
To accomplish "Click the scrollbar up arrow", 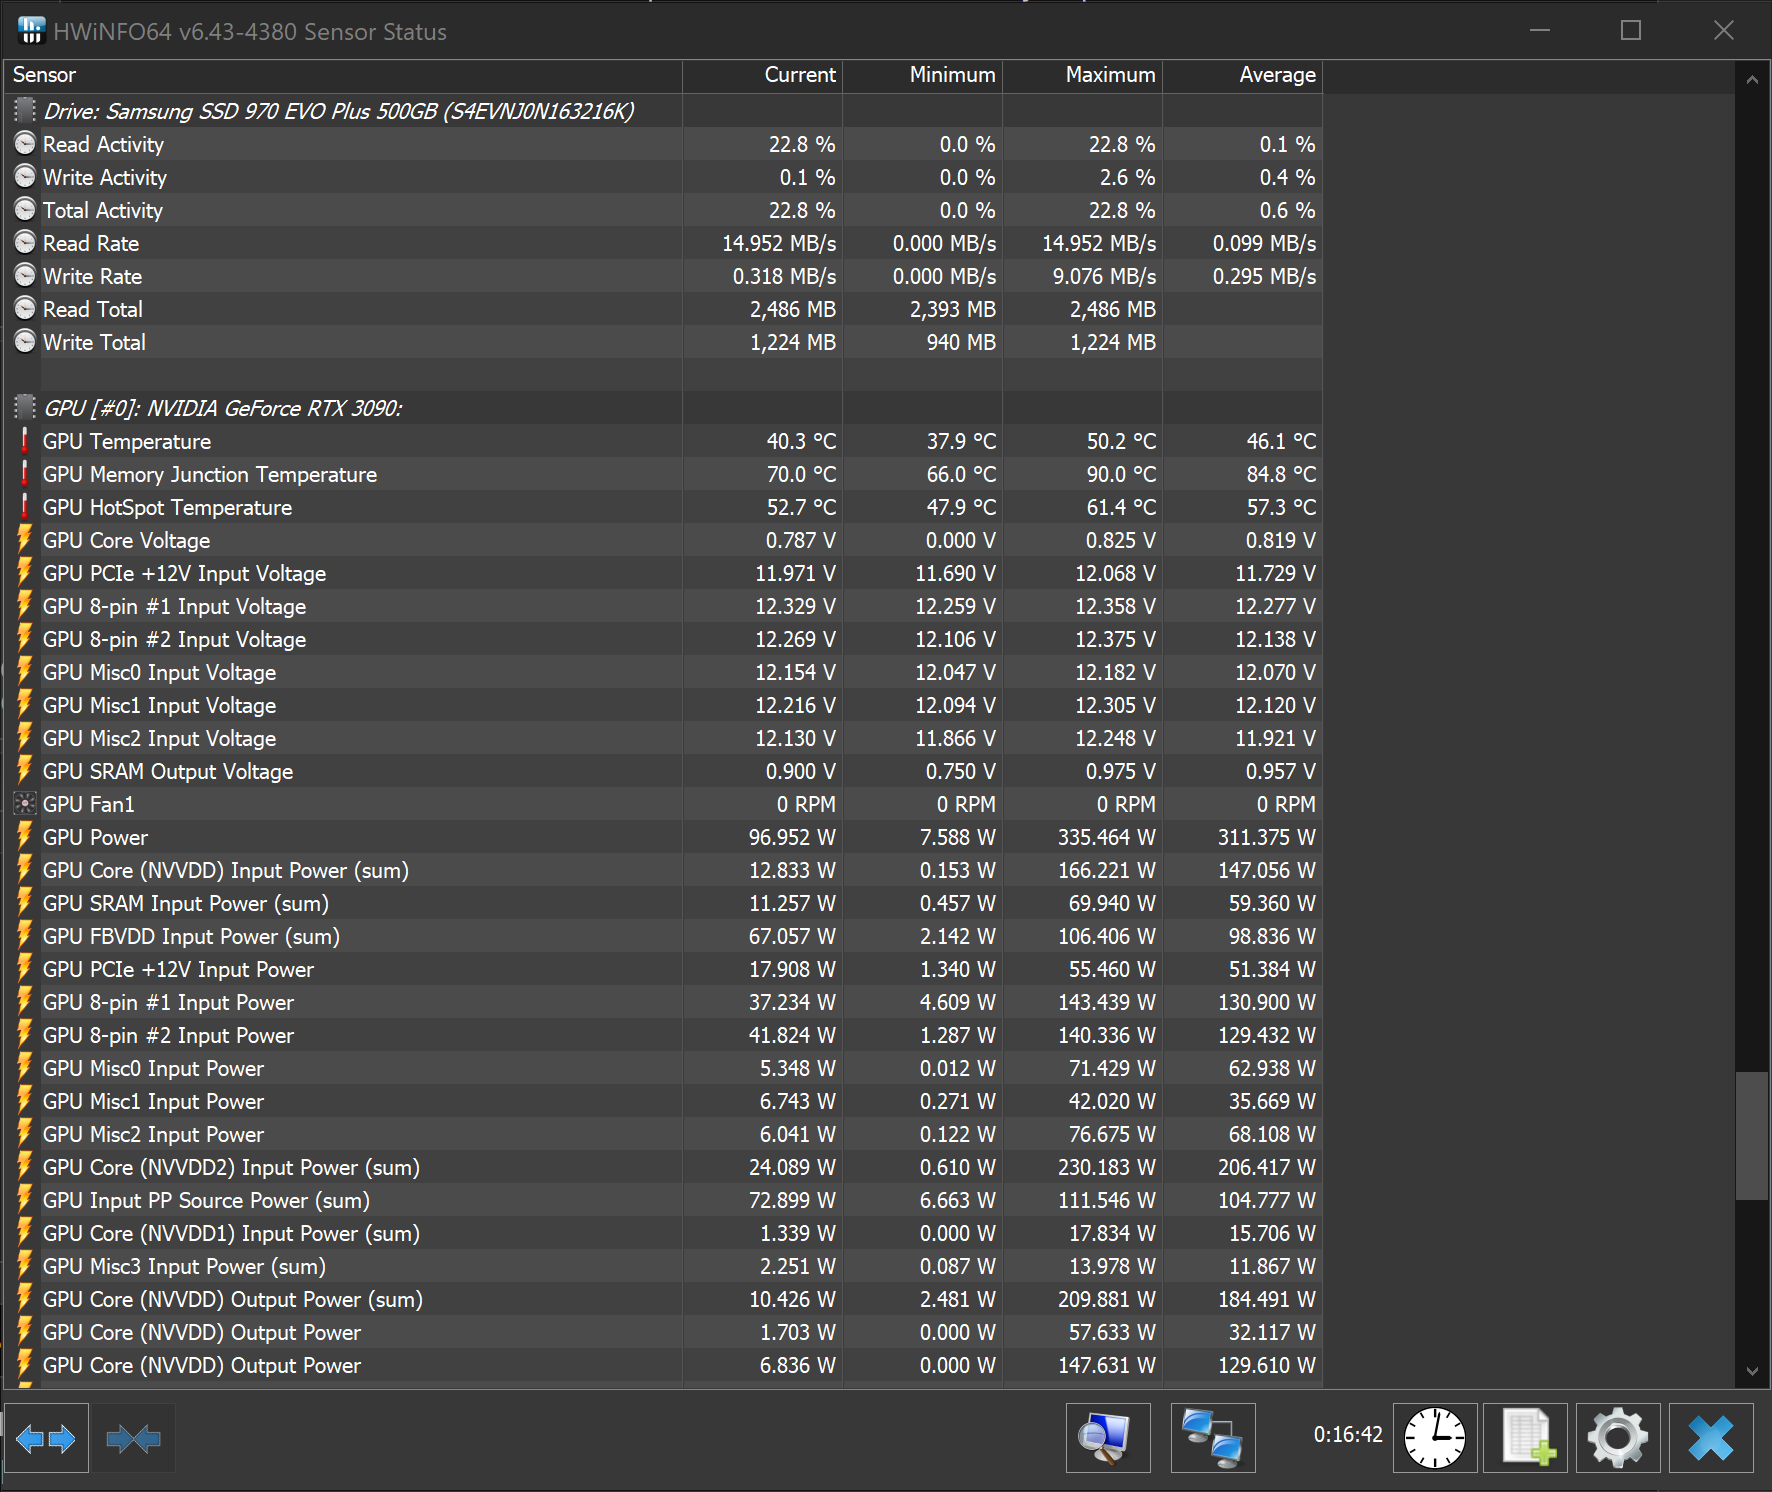I will point(1752,77).
